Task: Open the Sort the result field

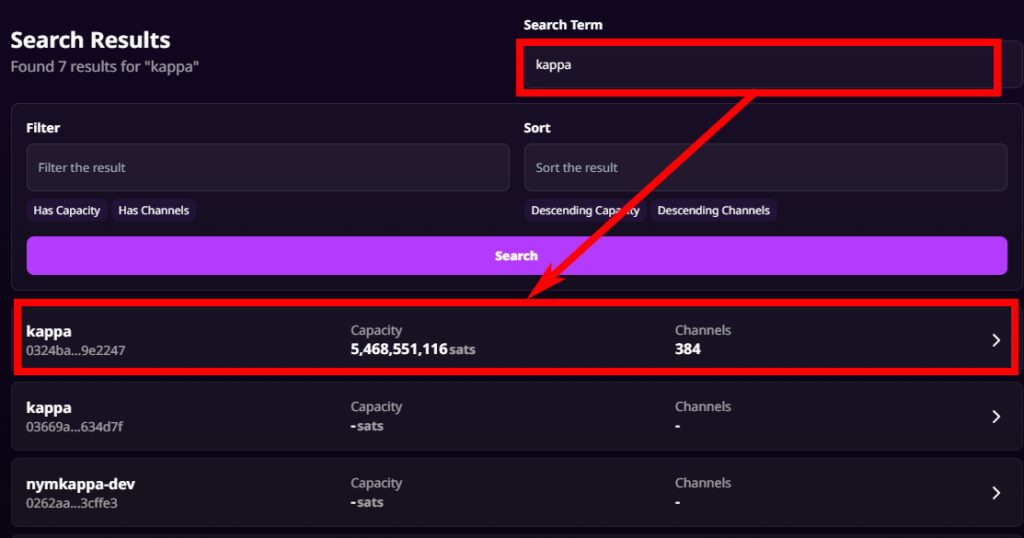Action: pyautogui.click(x=765, y=167)
